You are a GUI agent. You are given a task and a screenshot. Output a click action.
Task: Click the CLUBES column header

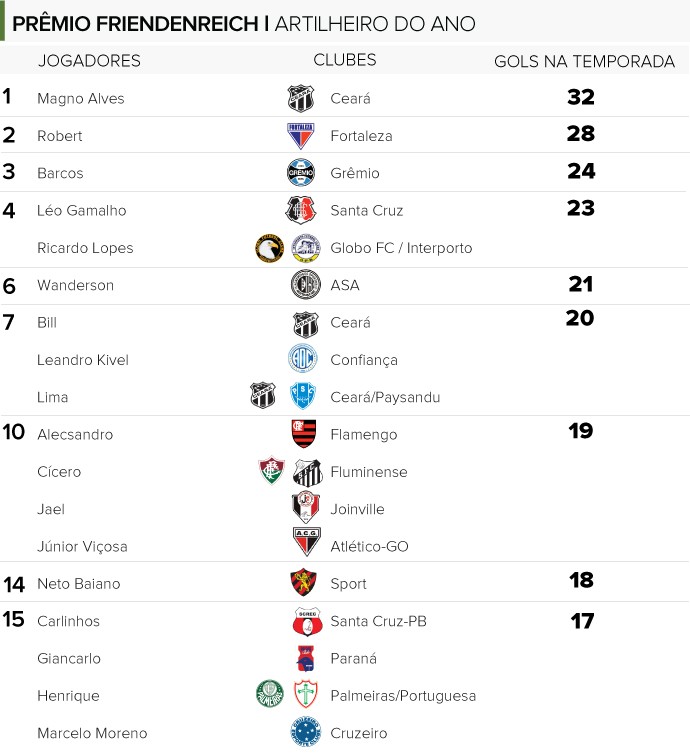345,60
